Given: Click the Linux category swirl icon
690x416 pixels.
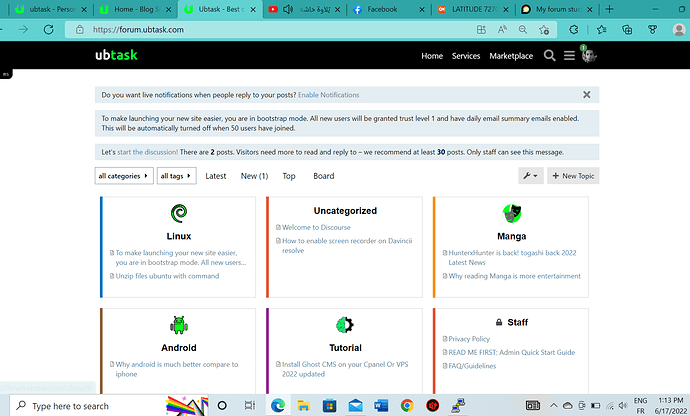Looking at the screenshot, I should [x=179, y=214].
